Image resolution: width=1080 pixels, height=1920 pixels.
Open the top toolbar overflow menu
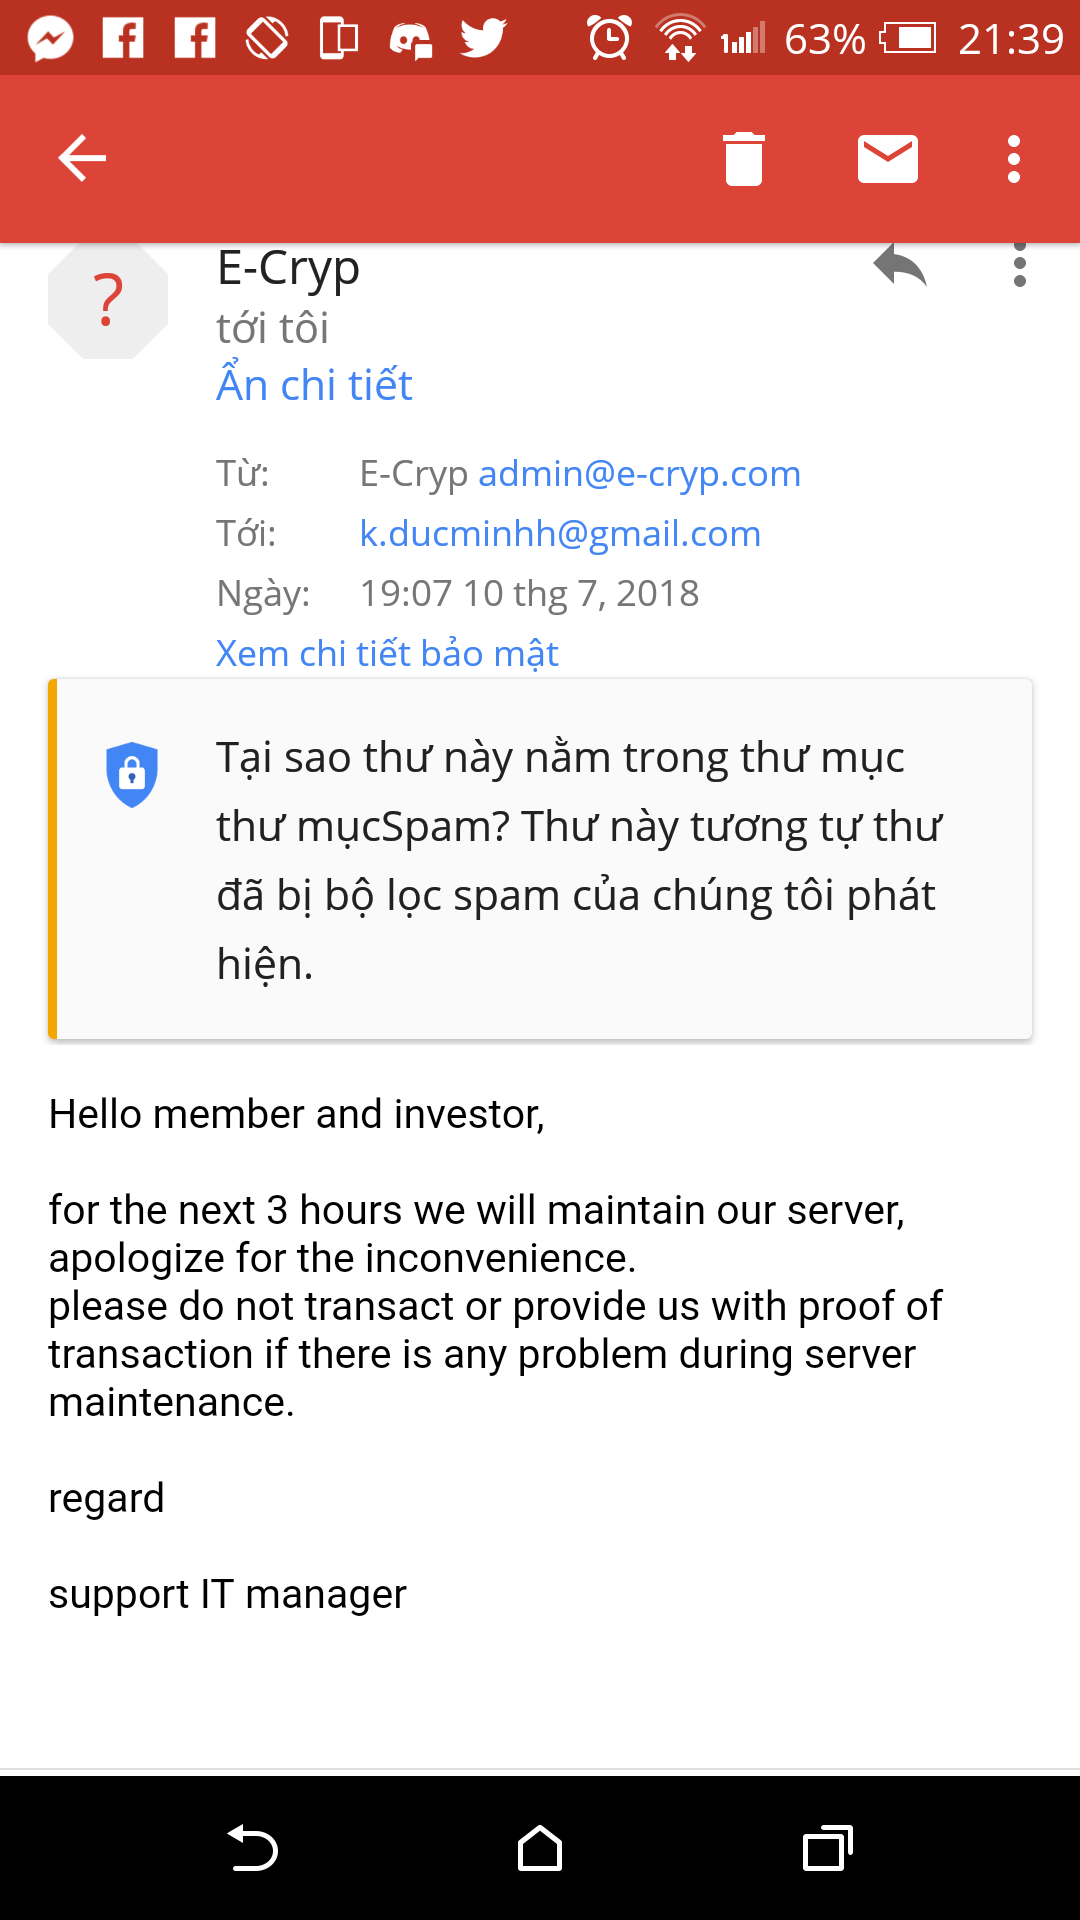click(x=1014, y=159)
